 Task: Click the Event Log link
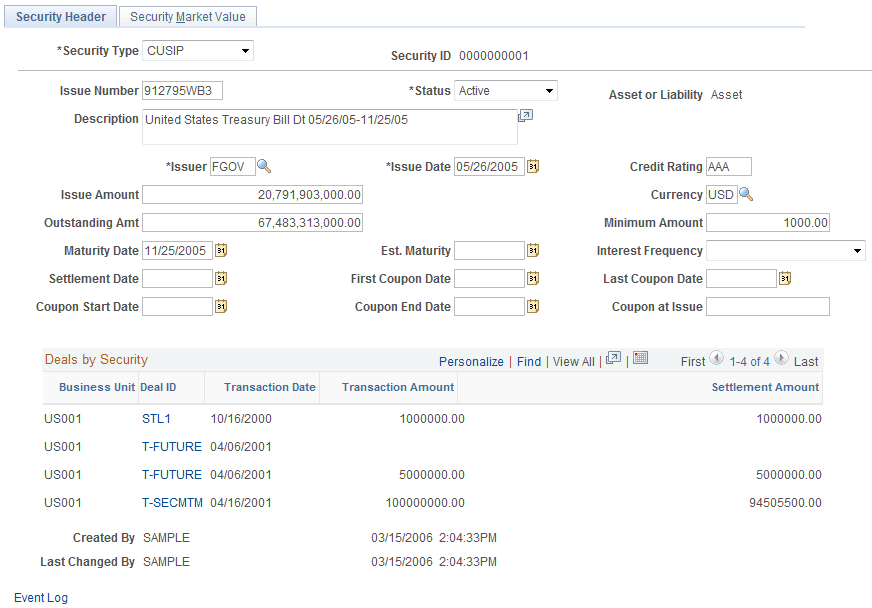[40, 597]
